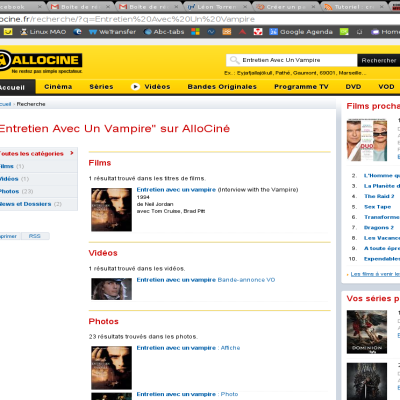Switch to the first Boîte de réception tab
Image resolution: width=400 pixels, height=400 pixels.
coord(80,7)
